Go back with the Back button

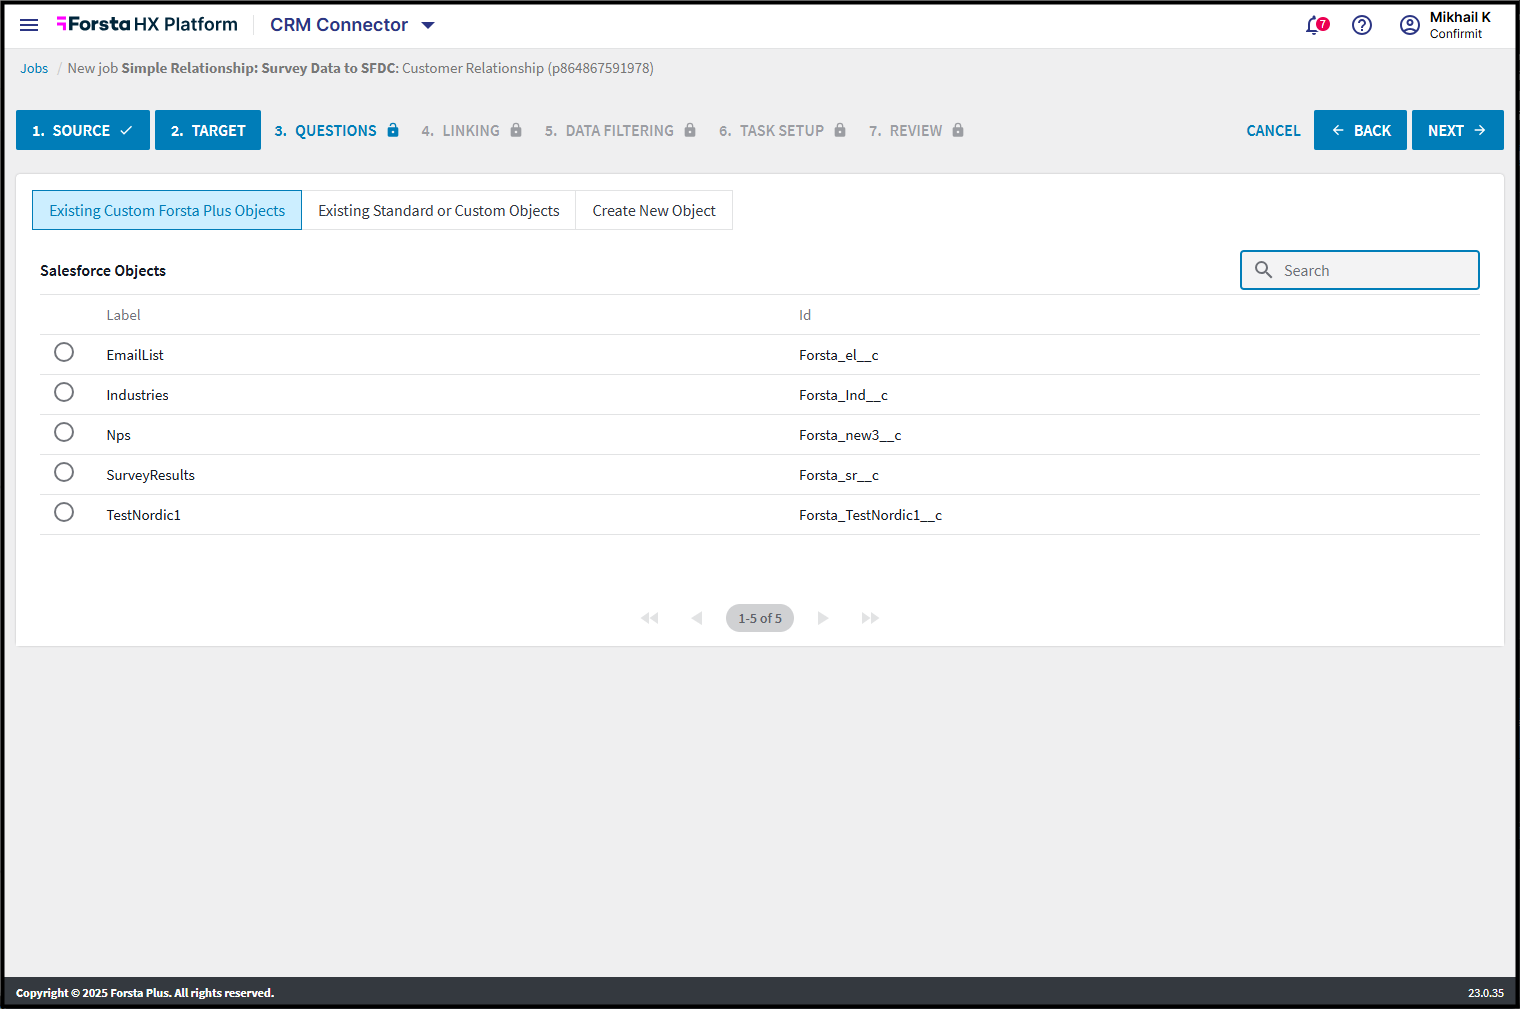click(1360, 130)
